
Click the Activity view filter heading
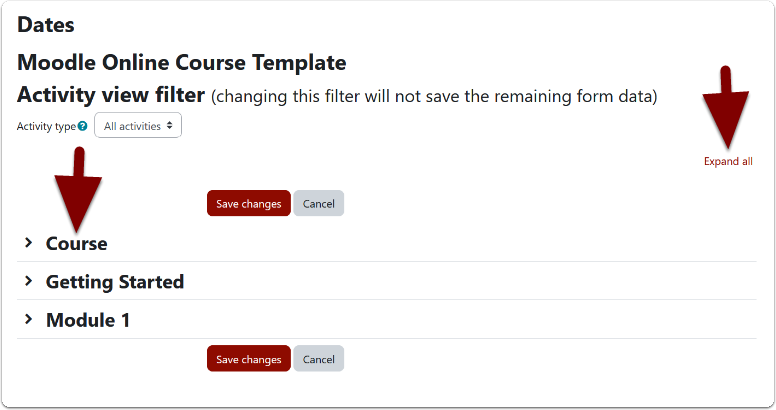tap(111, 96)
